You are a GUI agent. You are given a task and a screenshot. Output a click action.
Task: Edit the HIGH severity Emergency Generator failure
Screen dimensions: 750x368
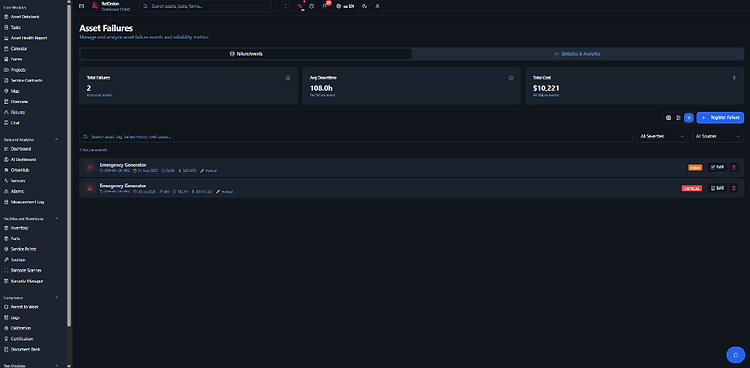[x=717, y=167]
